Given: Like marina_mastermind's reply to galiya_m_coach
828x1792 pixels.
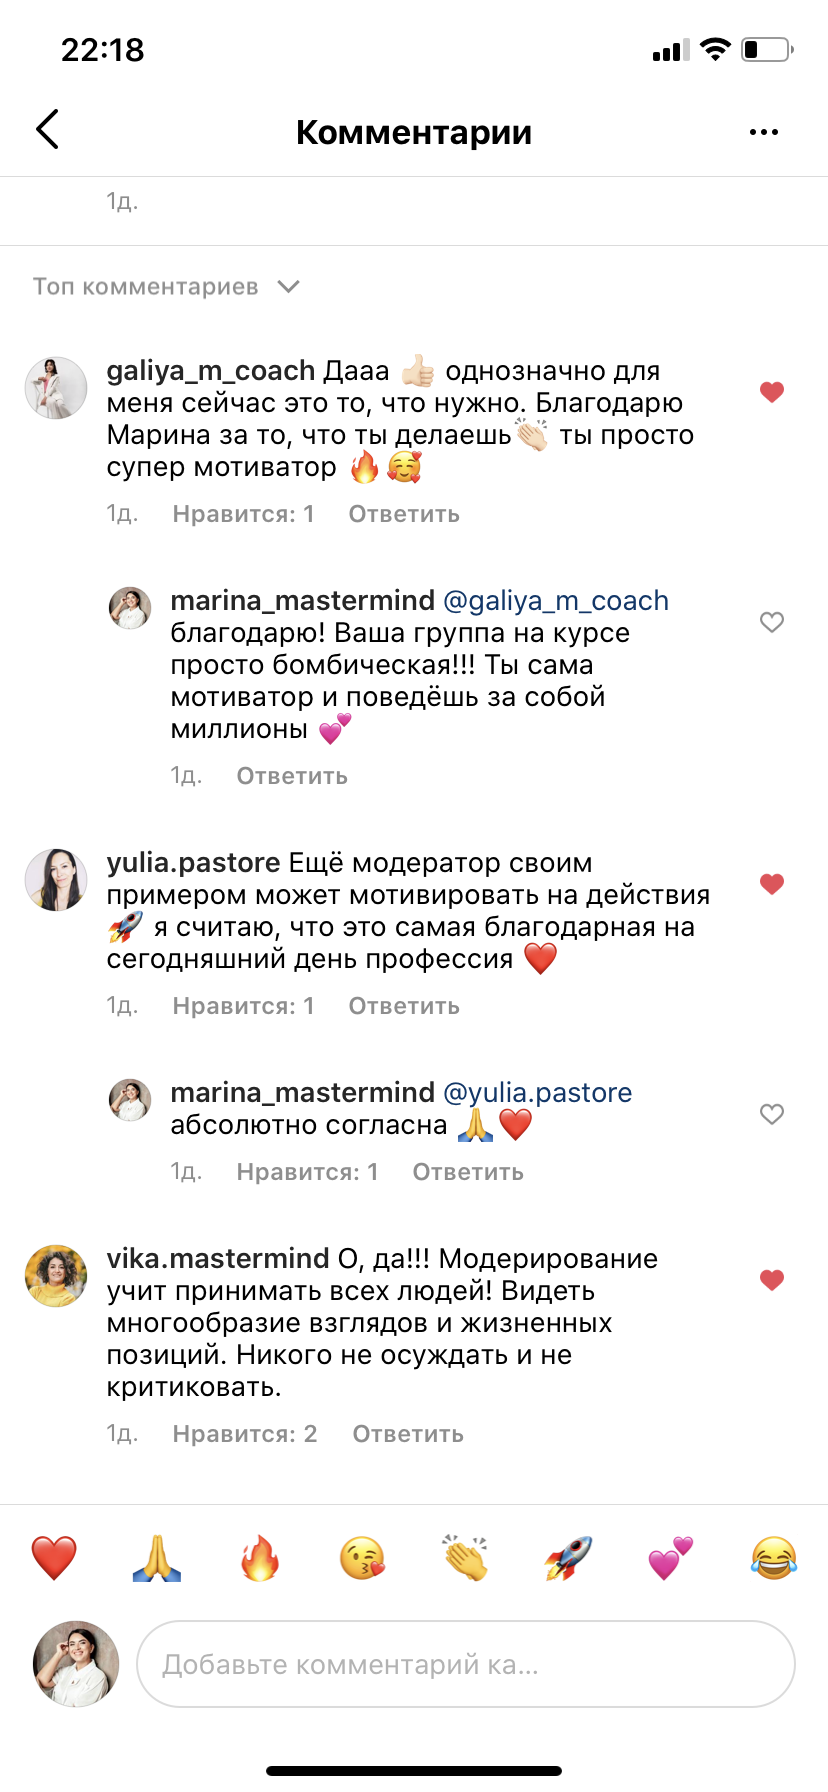Looking at the screenshot, I should [772, 622].
